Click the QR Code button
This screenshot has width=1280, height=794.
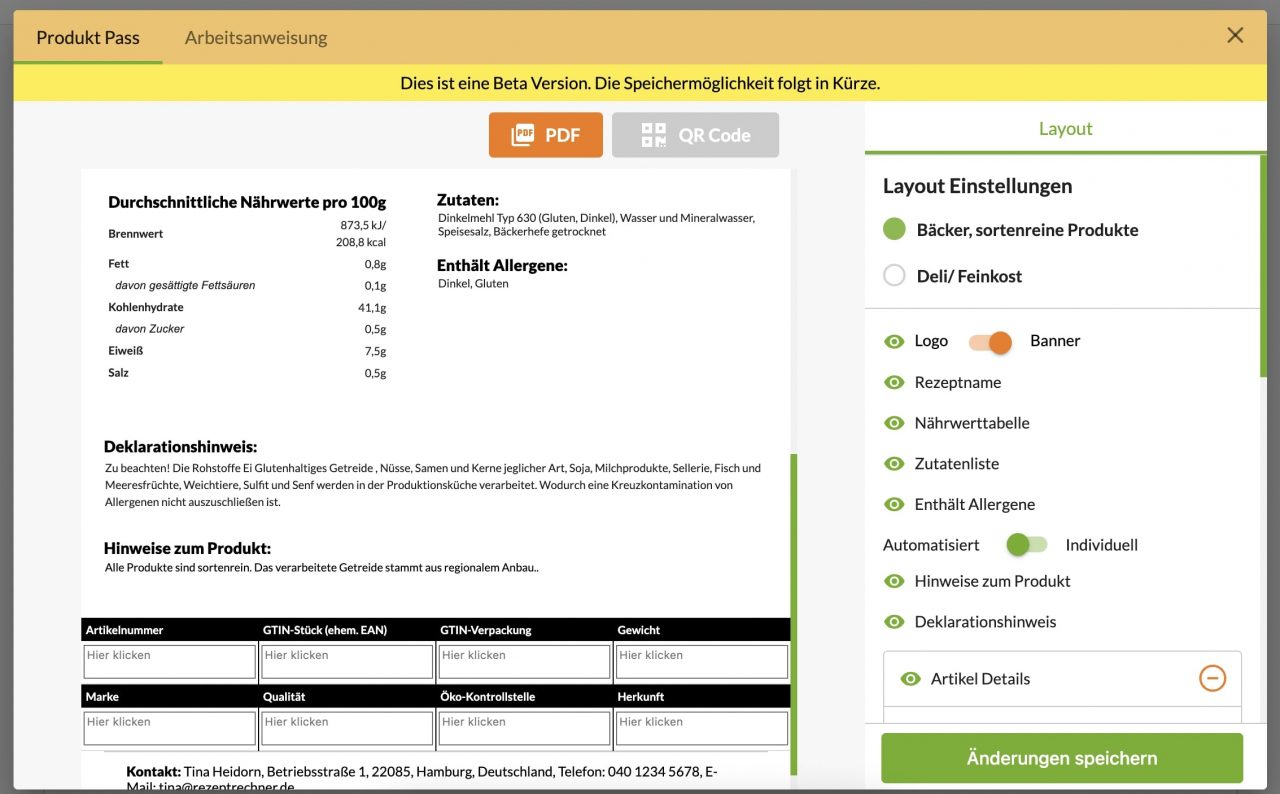[x=695, y=134]
